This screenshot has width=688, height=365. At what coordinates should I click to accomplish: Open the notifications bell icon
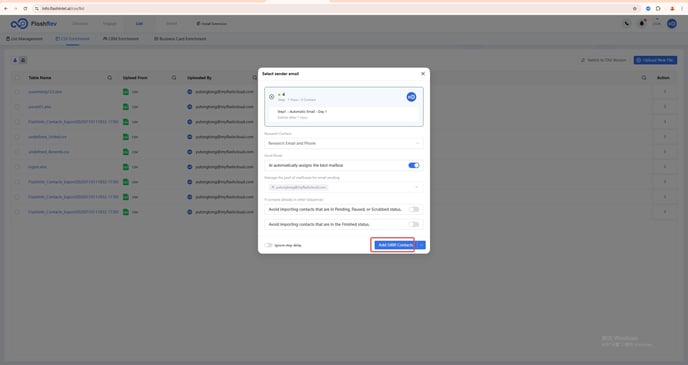pos(641,24)
